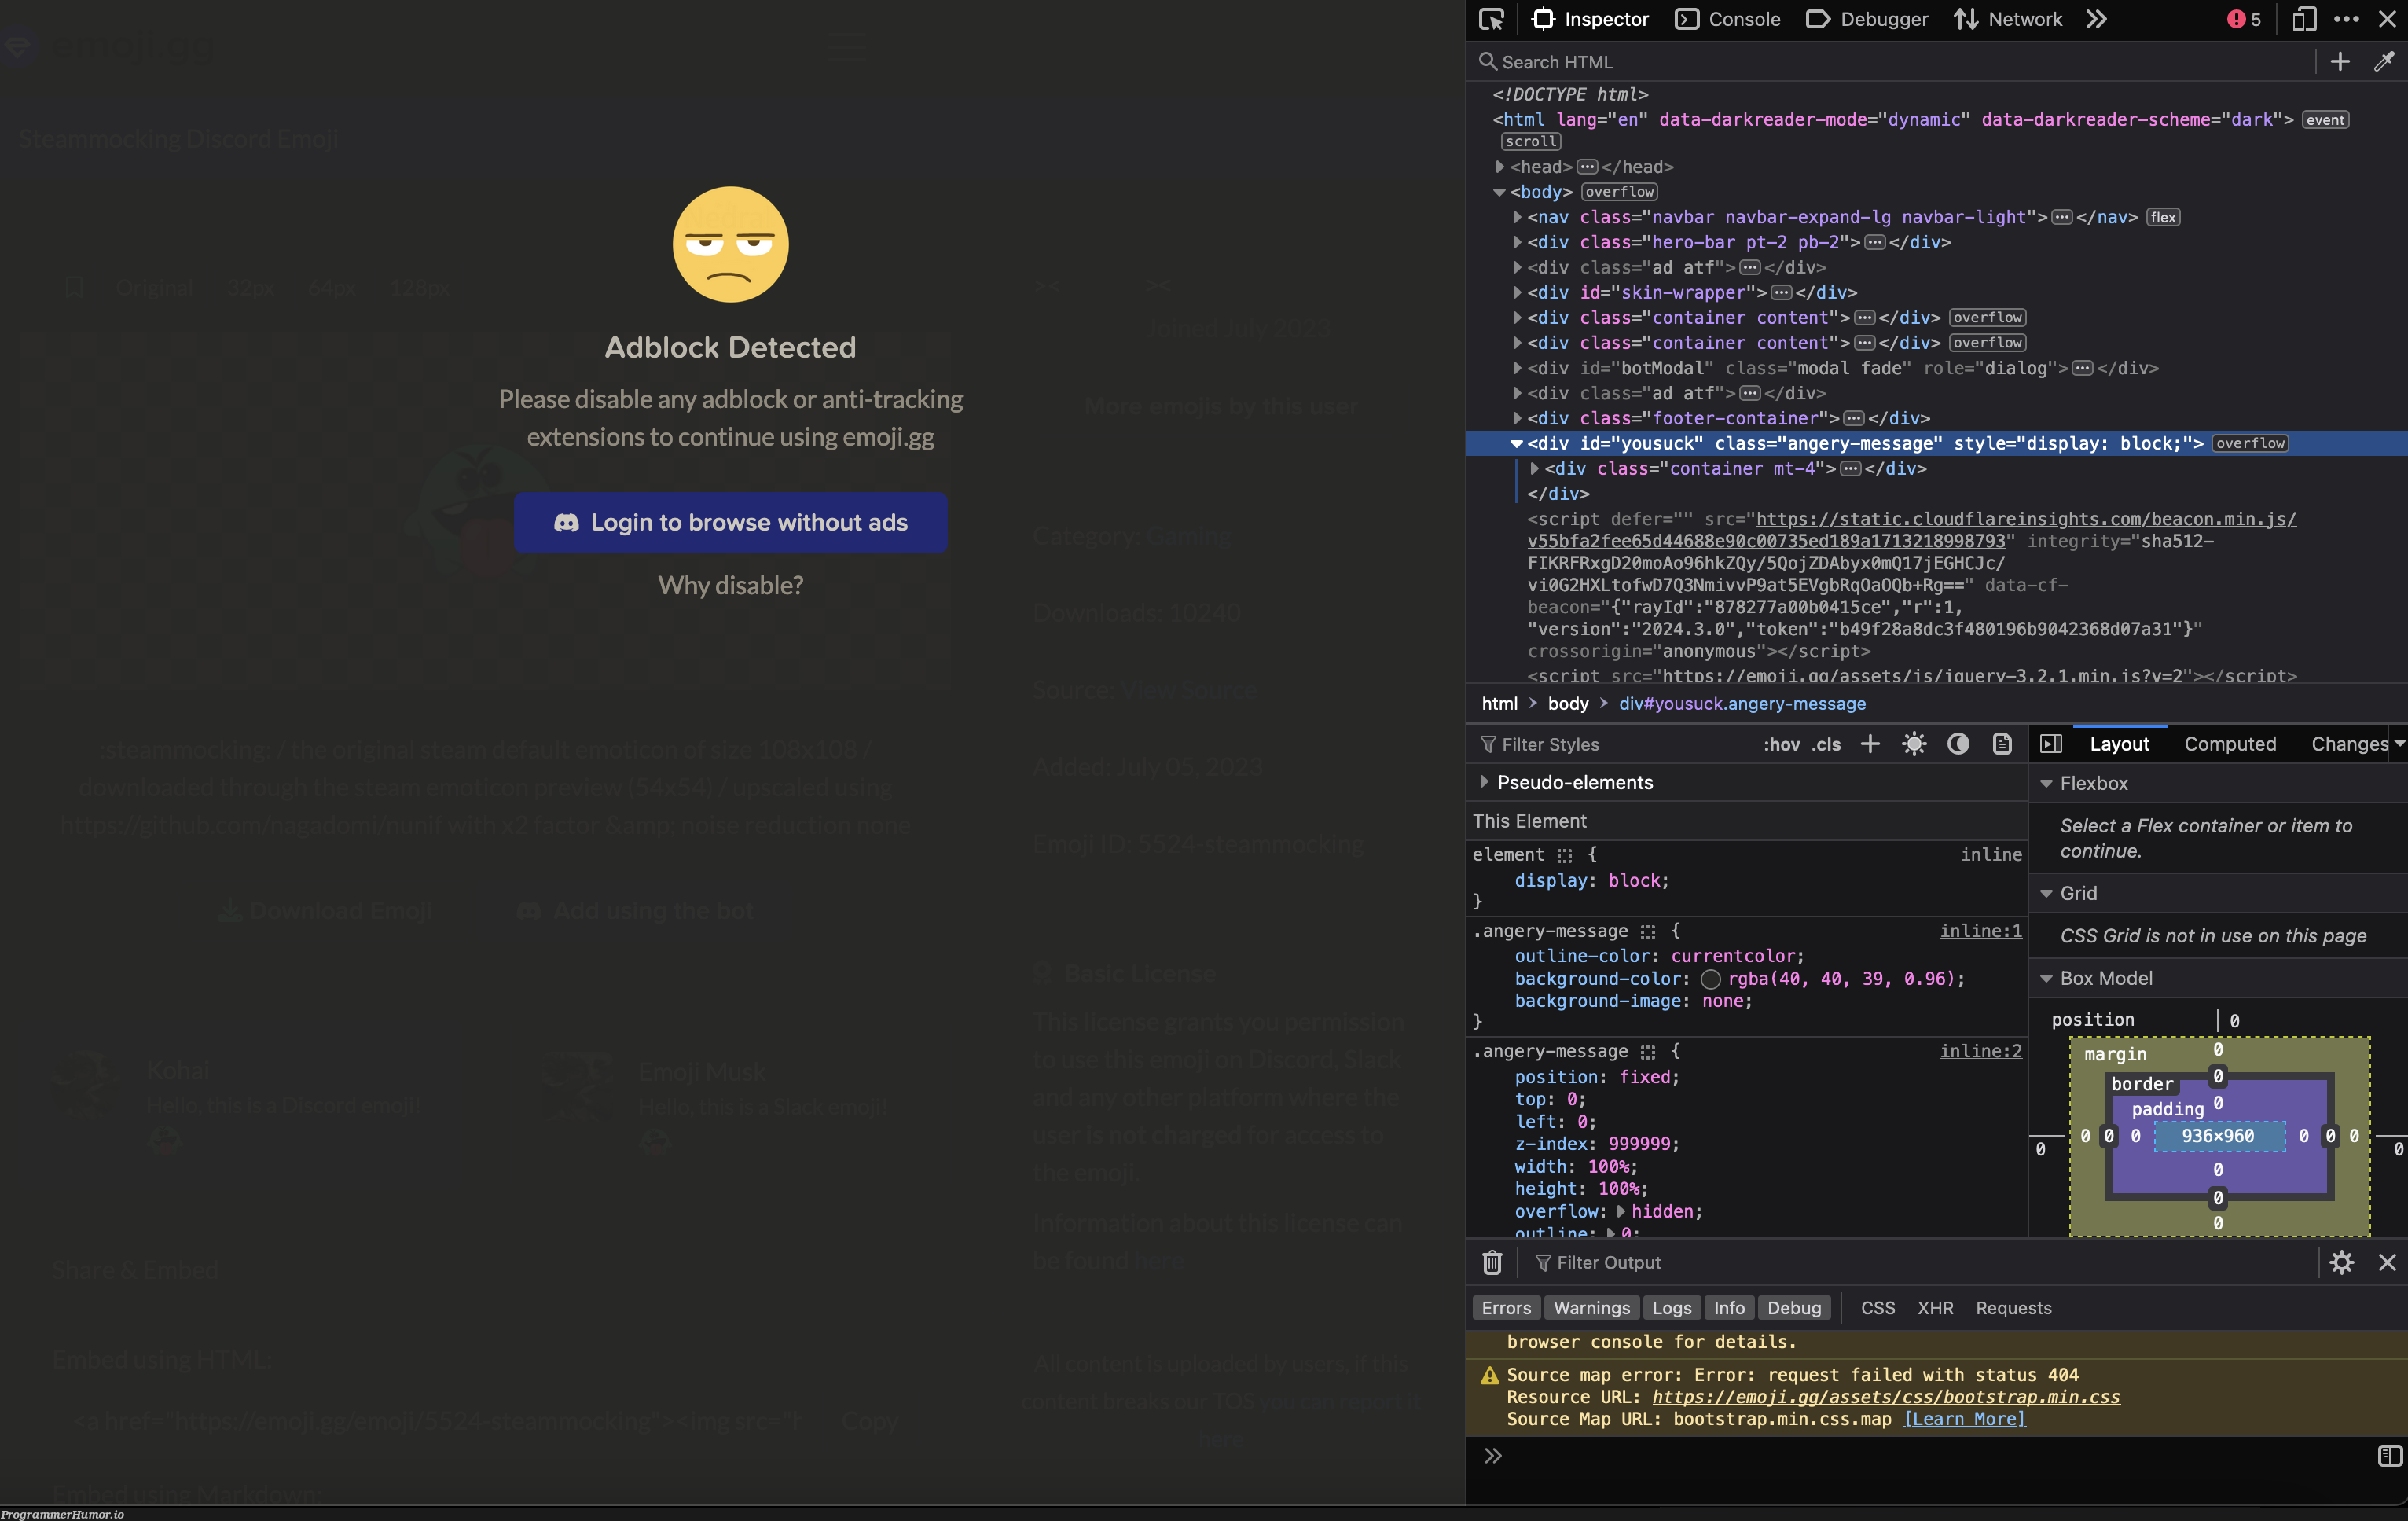Viewport: 2408px width, 1521px height.
Task: Click the Discord icon on the Login button
Action: (566, 523)
